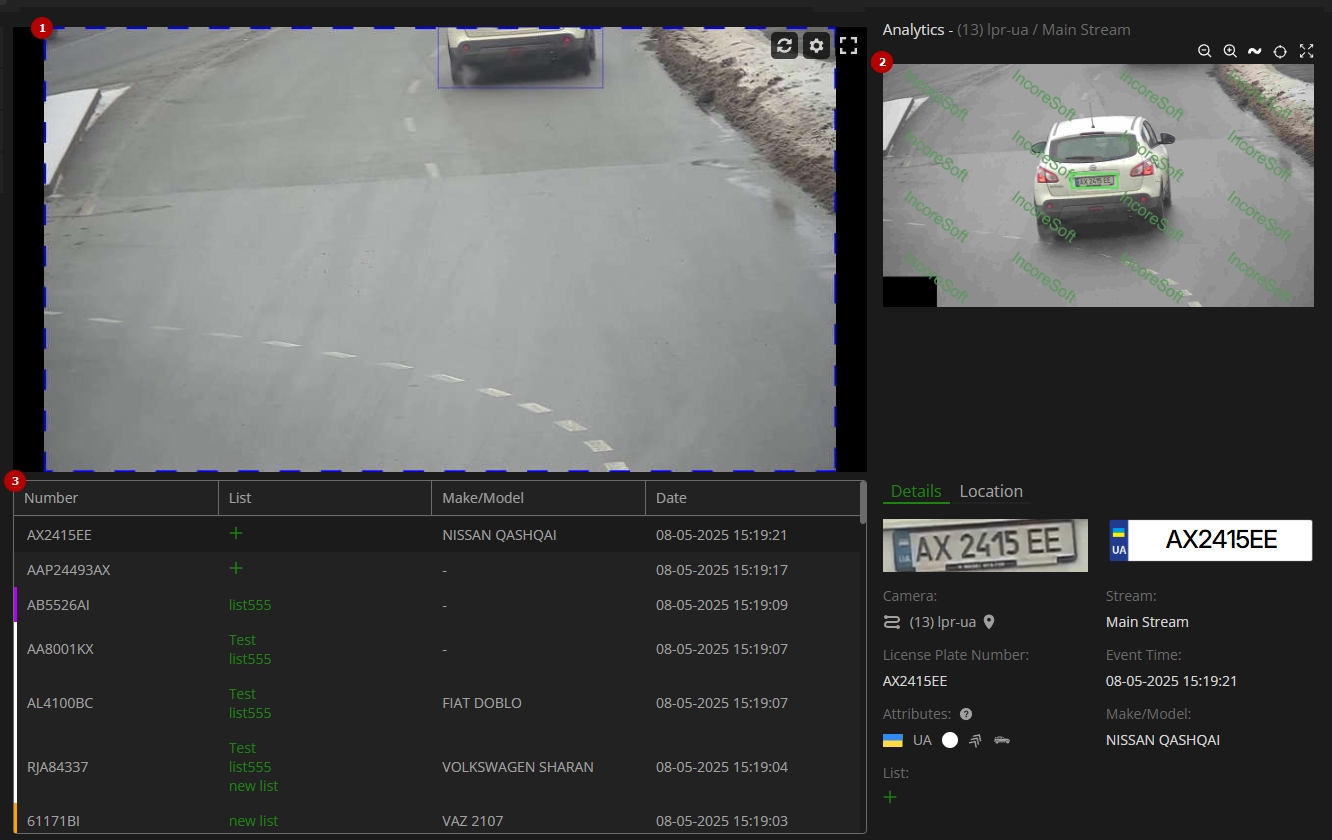The width and height of the screenshot is (1332, 840).
Task: Click the recognized AX2415EE plate graphic
Action: [x=1211, y=540]
